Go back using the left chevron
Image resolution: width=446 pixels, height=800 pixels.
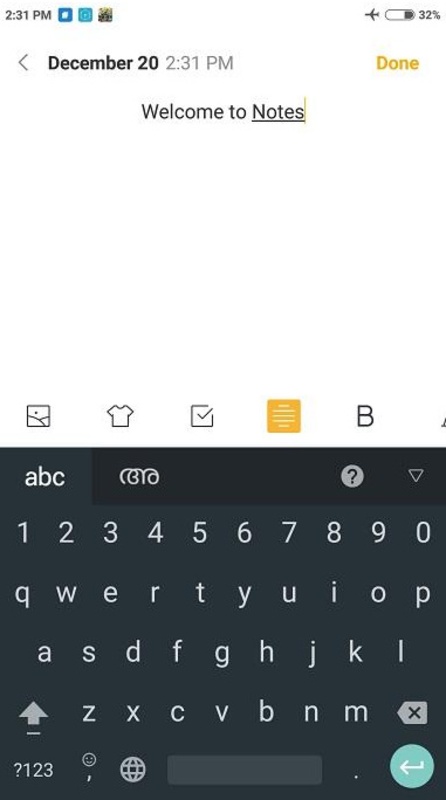23,63
